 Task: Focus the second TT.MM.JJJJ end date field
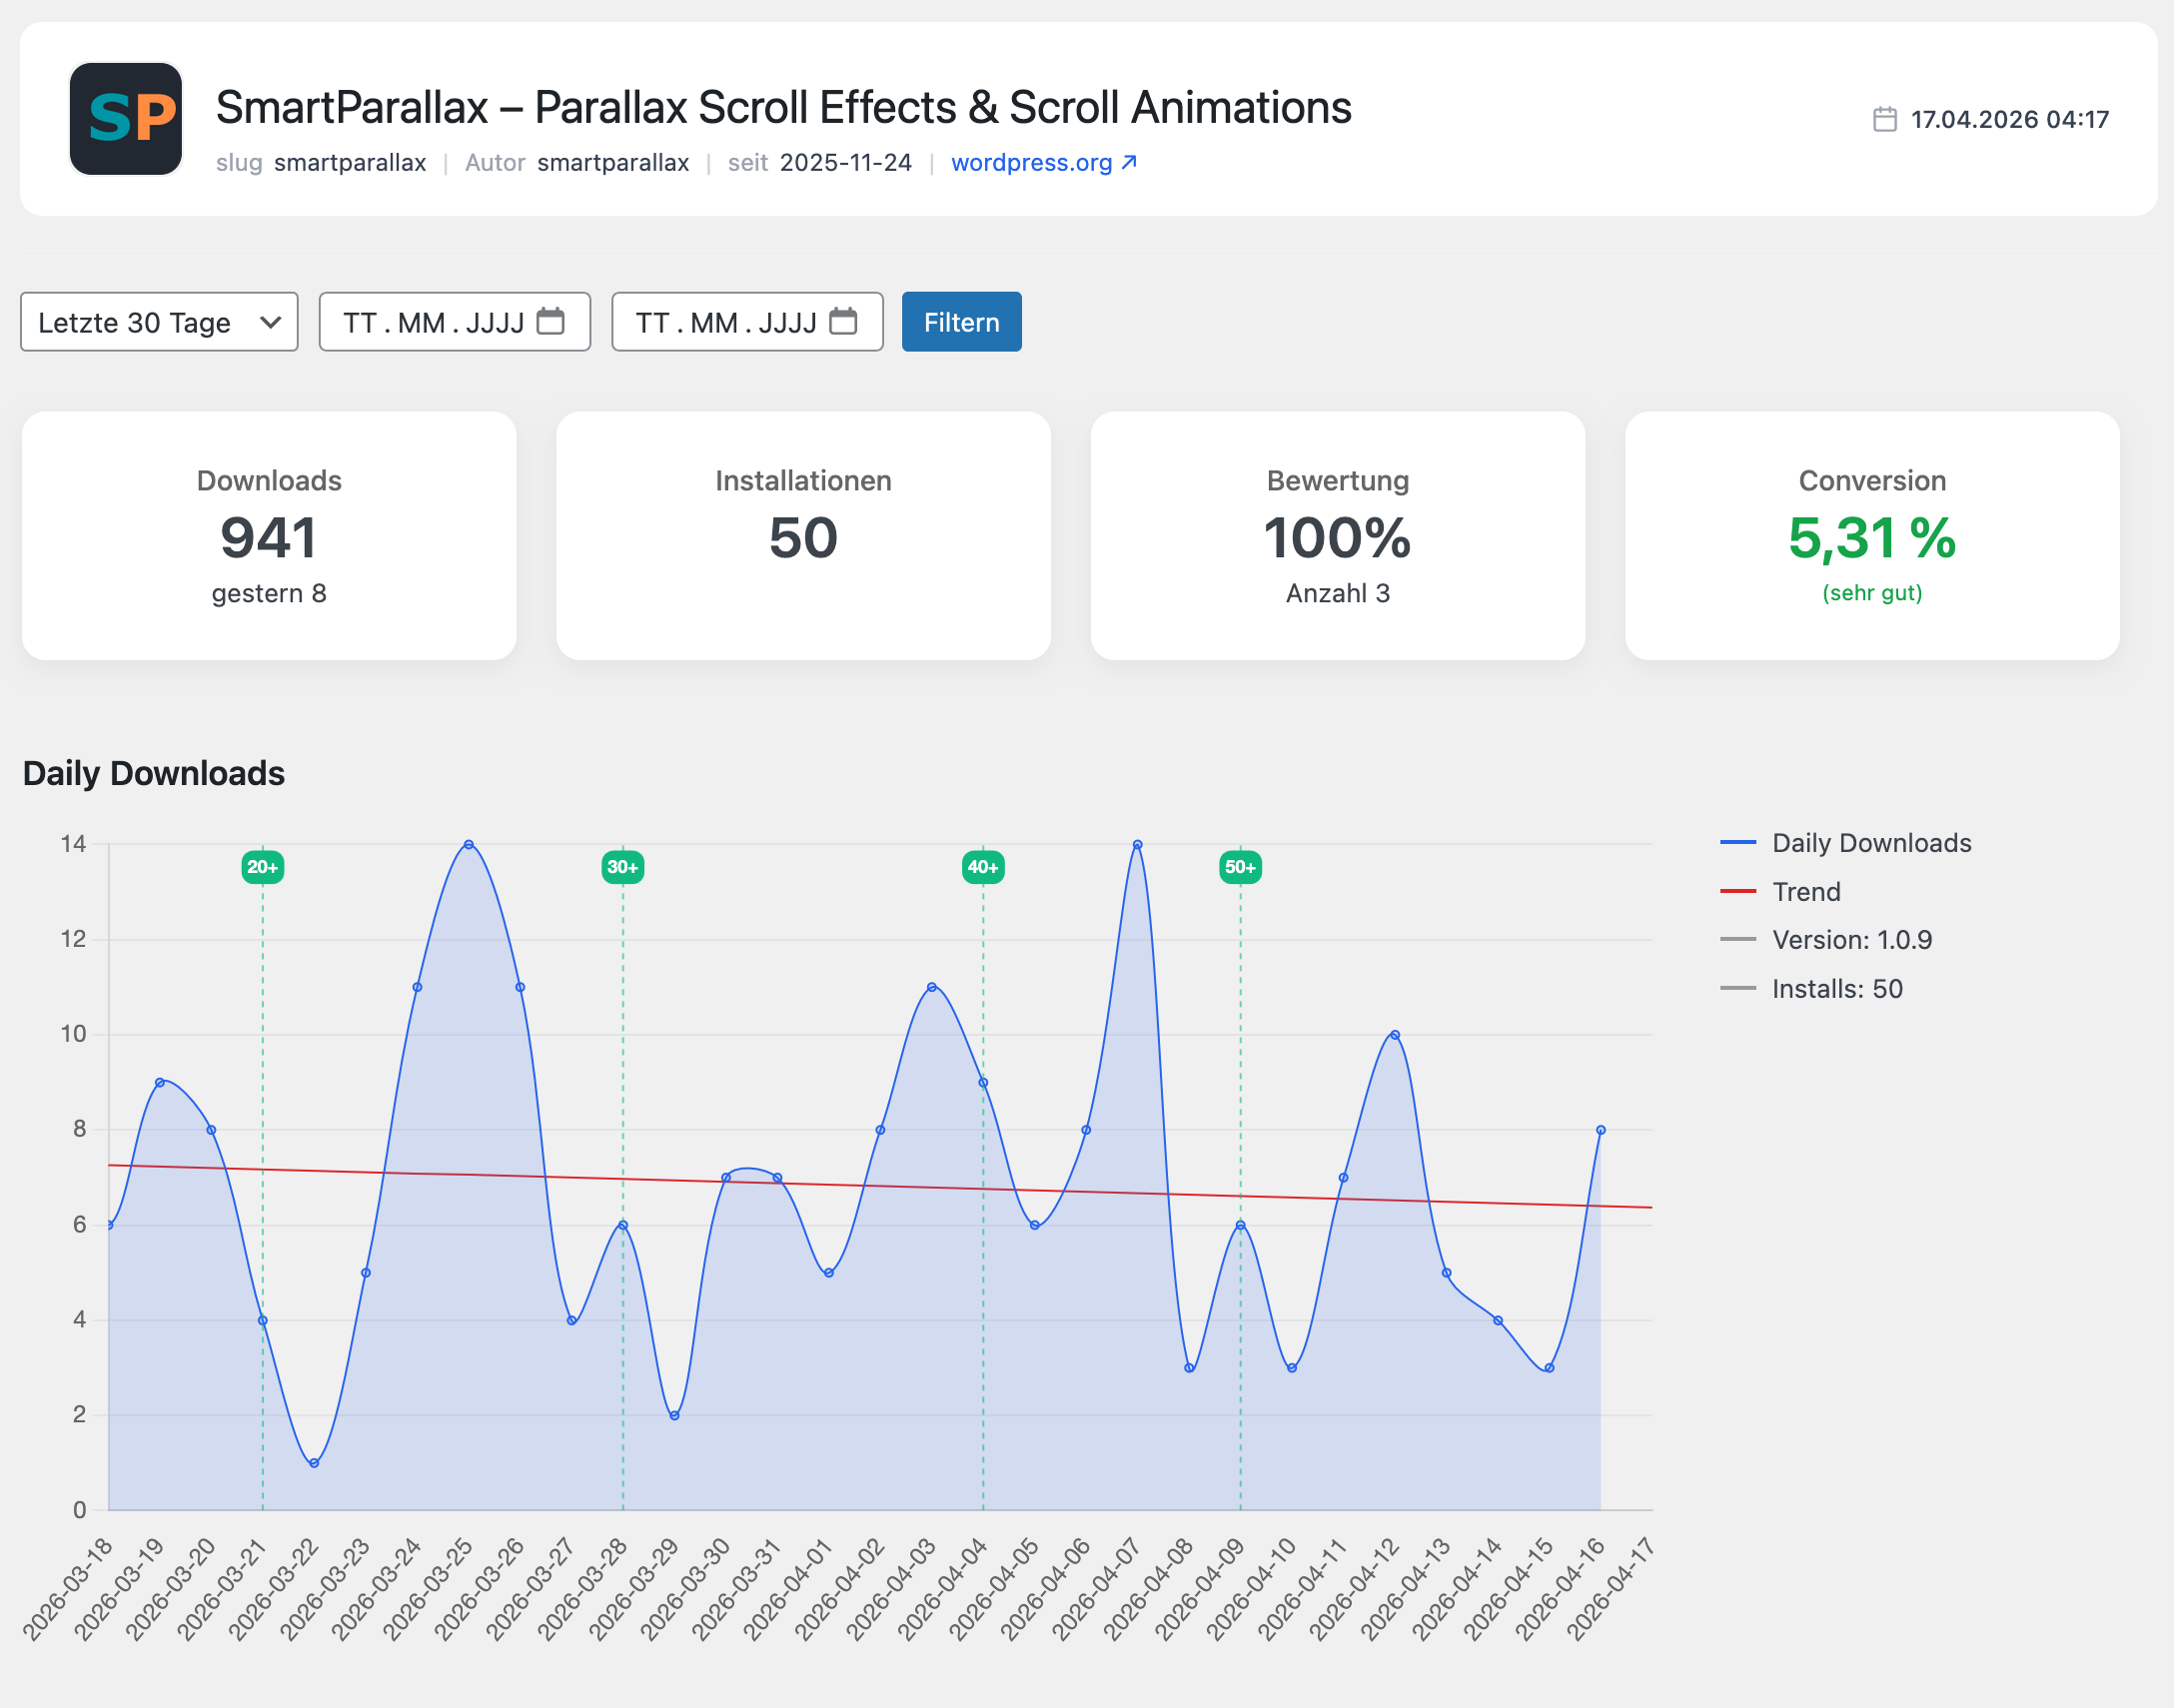pyautogui.click(x=747, y=322)
